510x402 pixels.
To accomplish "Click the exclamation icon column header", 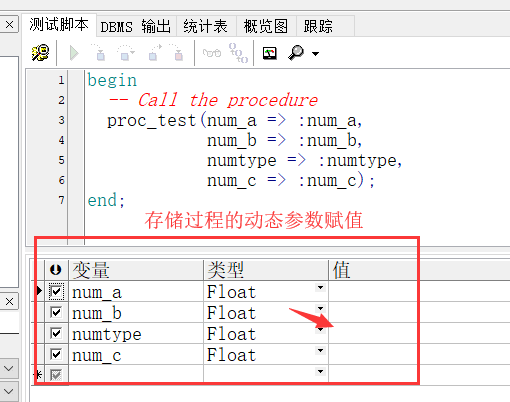I will point(56,269).
